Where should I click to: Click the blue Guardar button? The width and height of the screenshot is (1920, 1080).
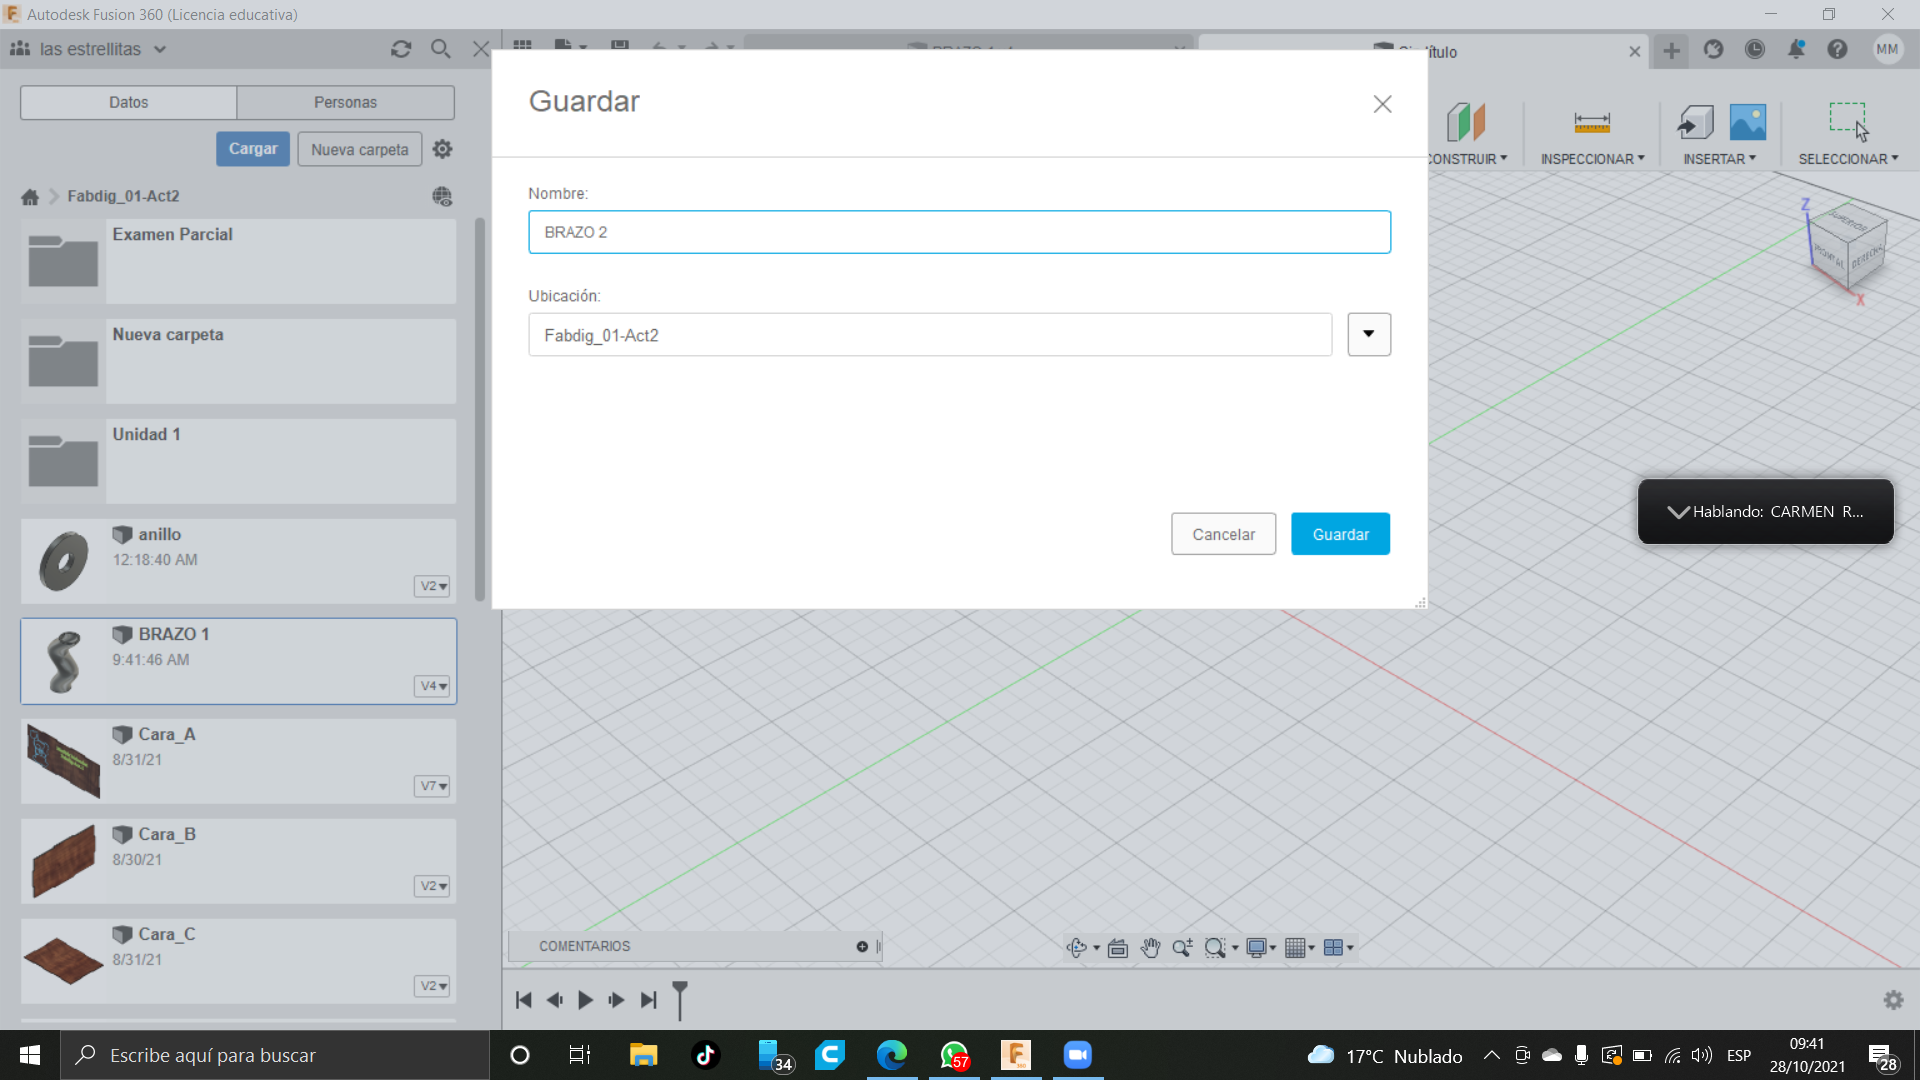point(1340,534)
